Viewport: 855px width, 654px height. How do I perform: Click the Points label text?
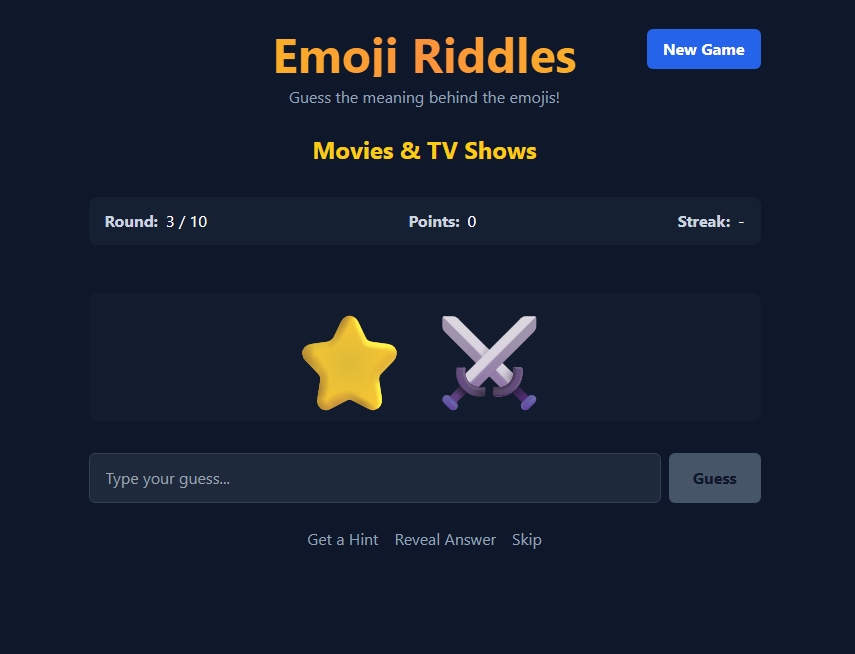[x=435, y=221]
